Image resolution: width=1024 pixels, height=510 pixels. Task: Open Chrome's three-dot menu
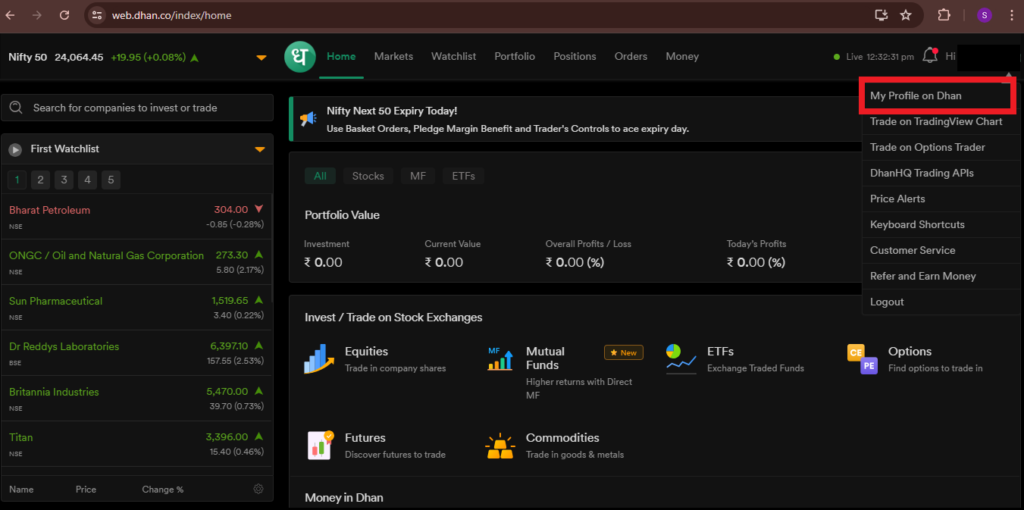(1010, 15)
